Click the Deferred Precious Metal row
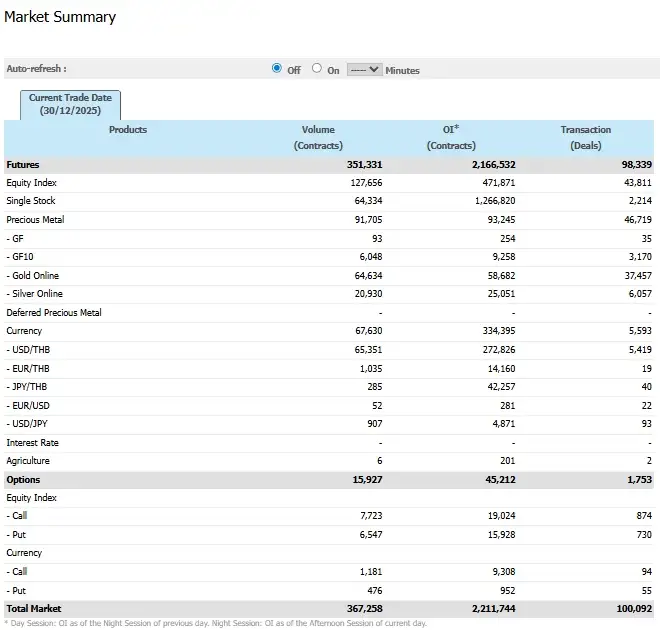This screenshot has height=630, width=660. pyautogui.click(x=54, y=313)
